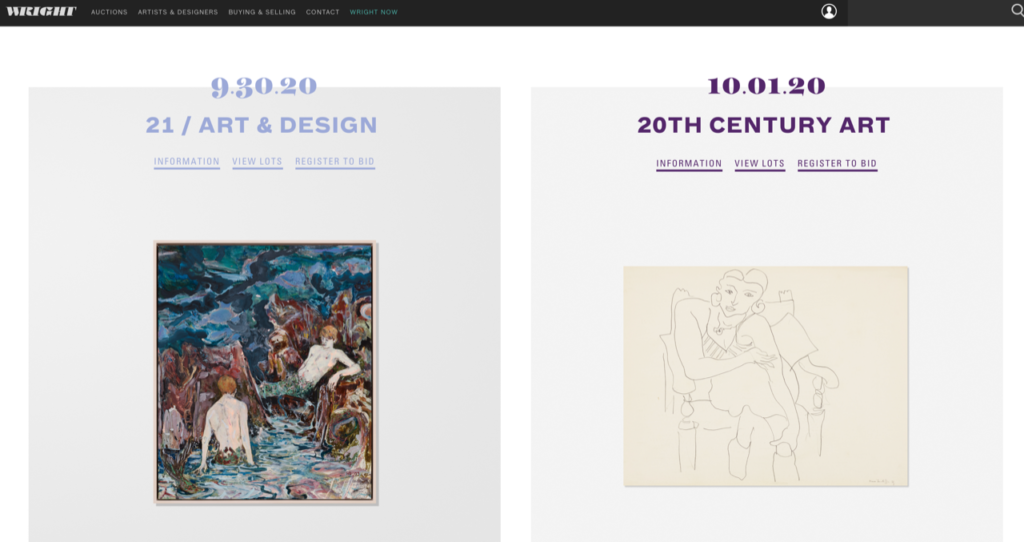
Task: Open the user account profile icon
Action: [829, 12]
